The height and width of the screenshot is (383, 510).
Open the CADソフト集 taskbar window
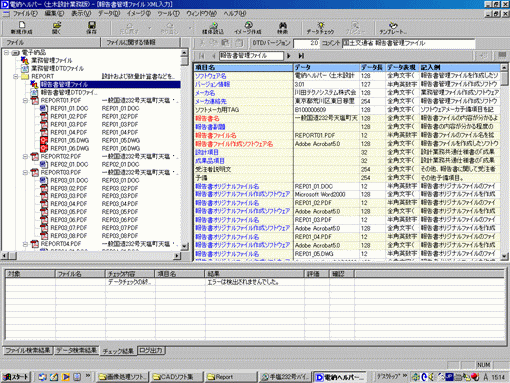pyautogui.click(x=177, y=377)
